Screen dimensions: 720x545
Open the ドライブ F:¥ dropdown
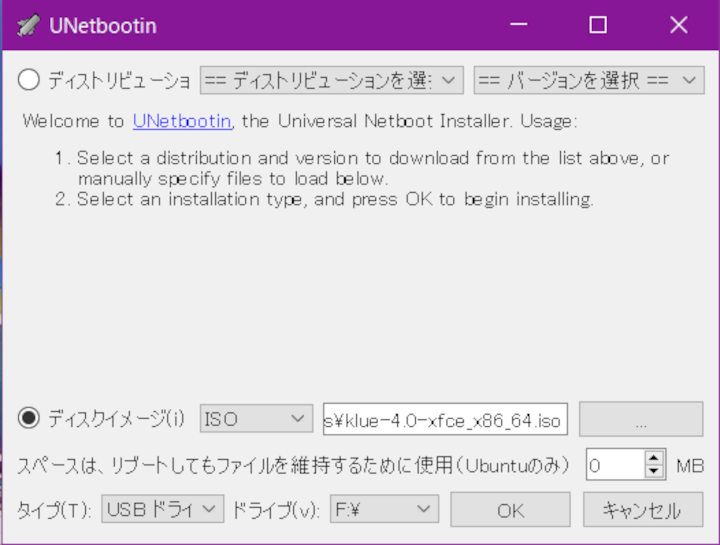click(x=384, y=509)
